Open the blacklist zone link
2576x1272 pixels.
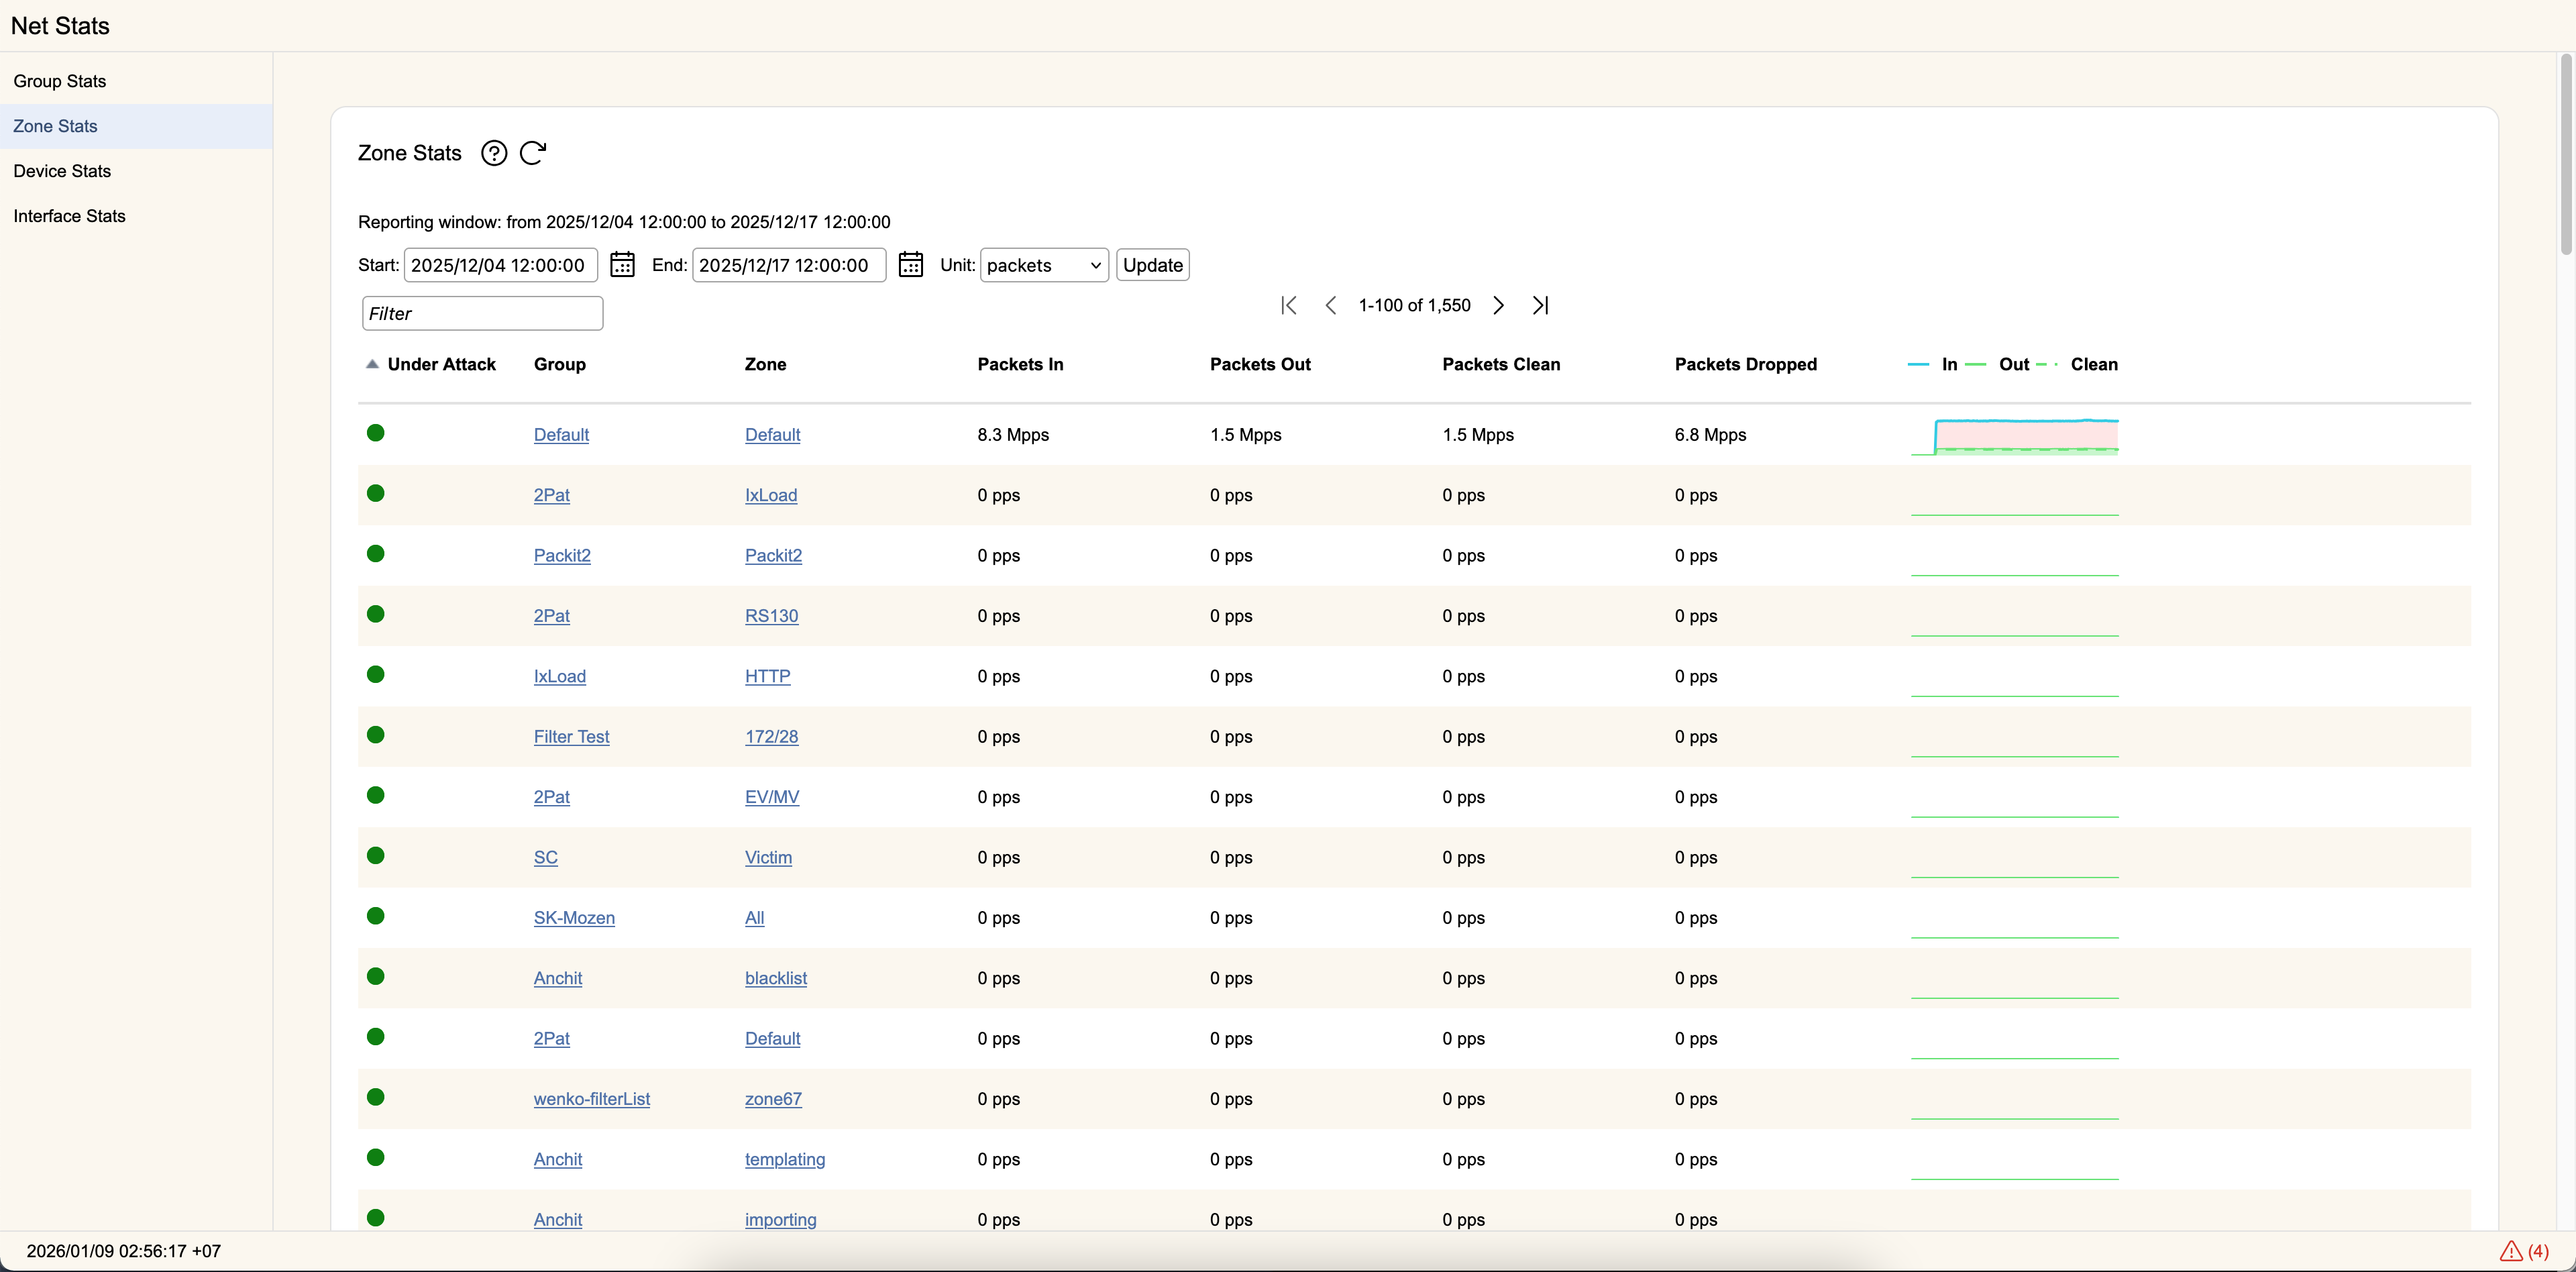pos(775,978)
